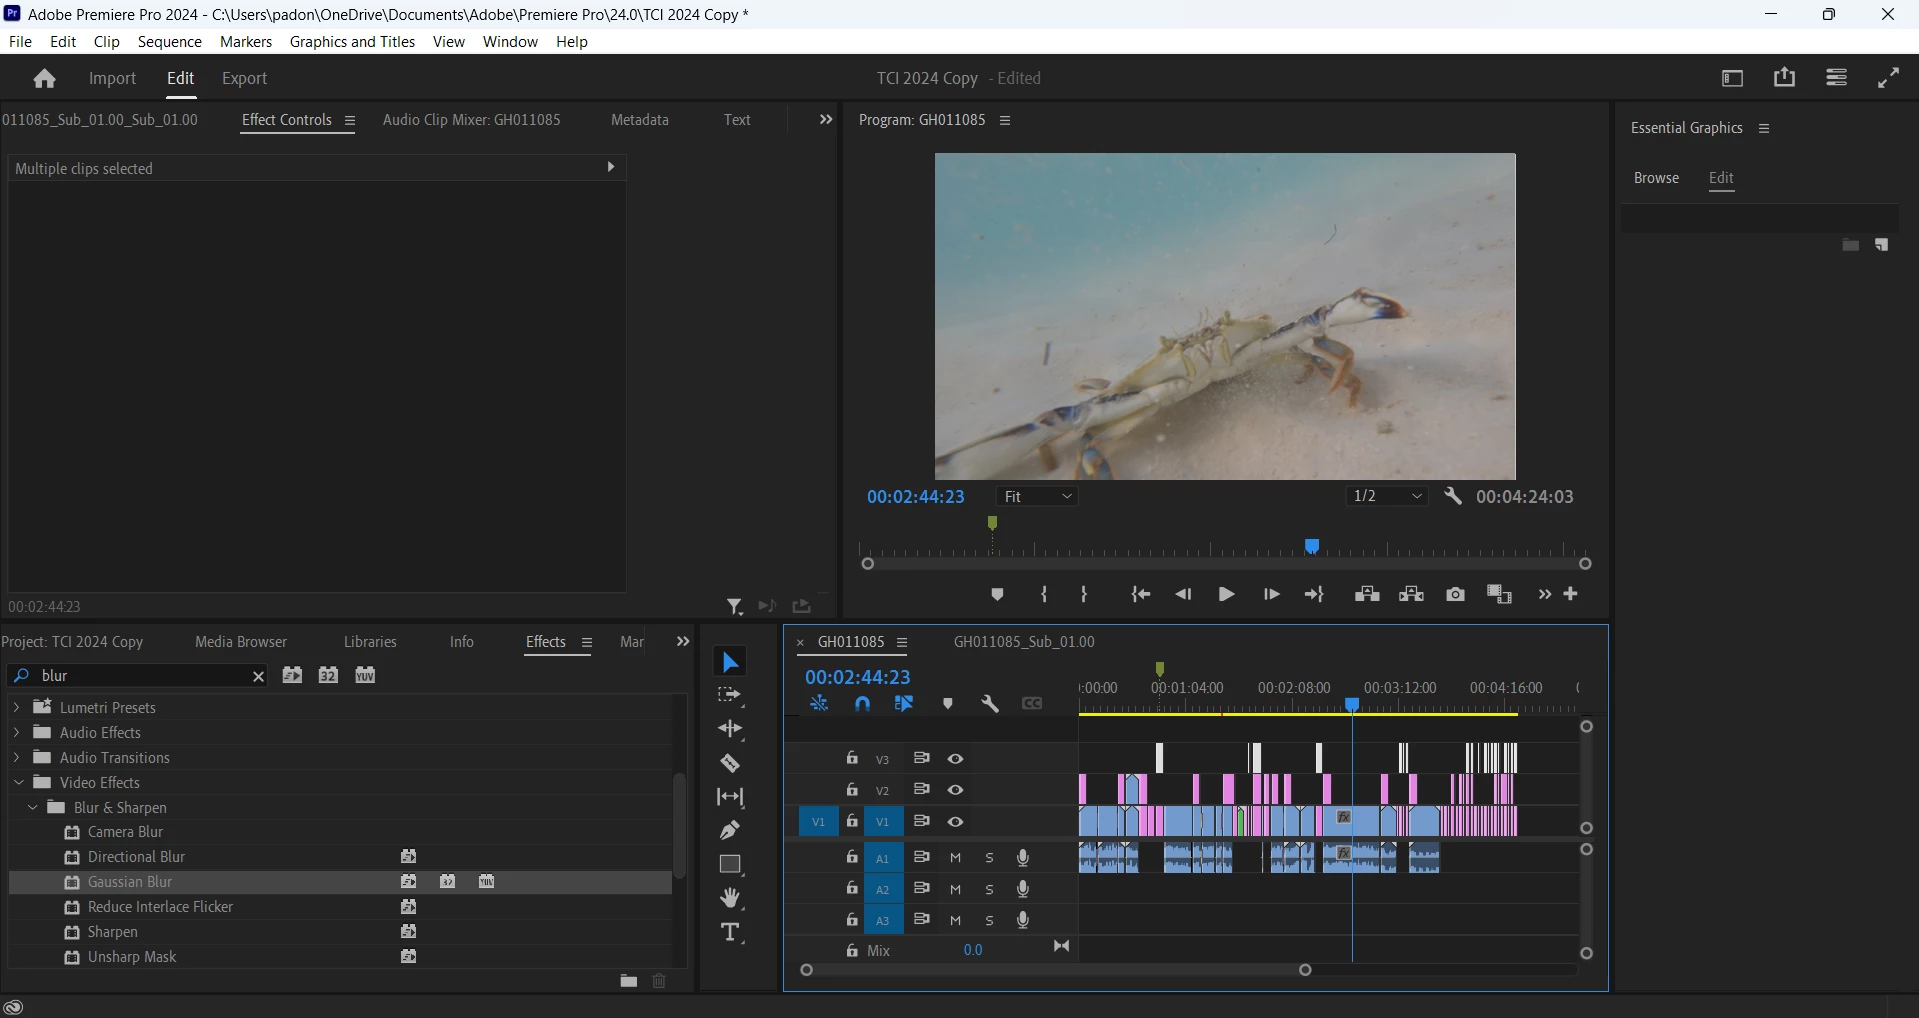
Task: Open timeline display settings wrench
Action: [x=990, y=704]
